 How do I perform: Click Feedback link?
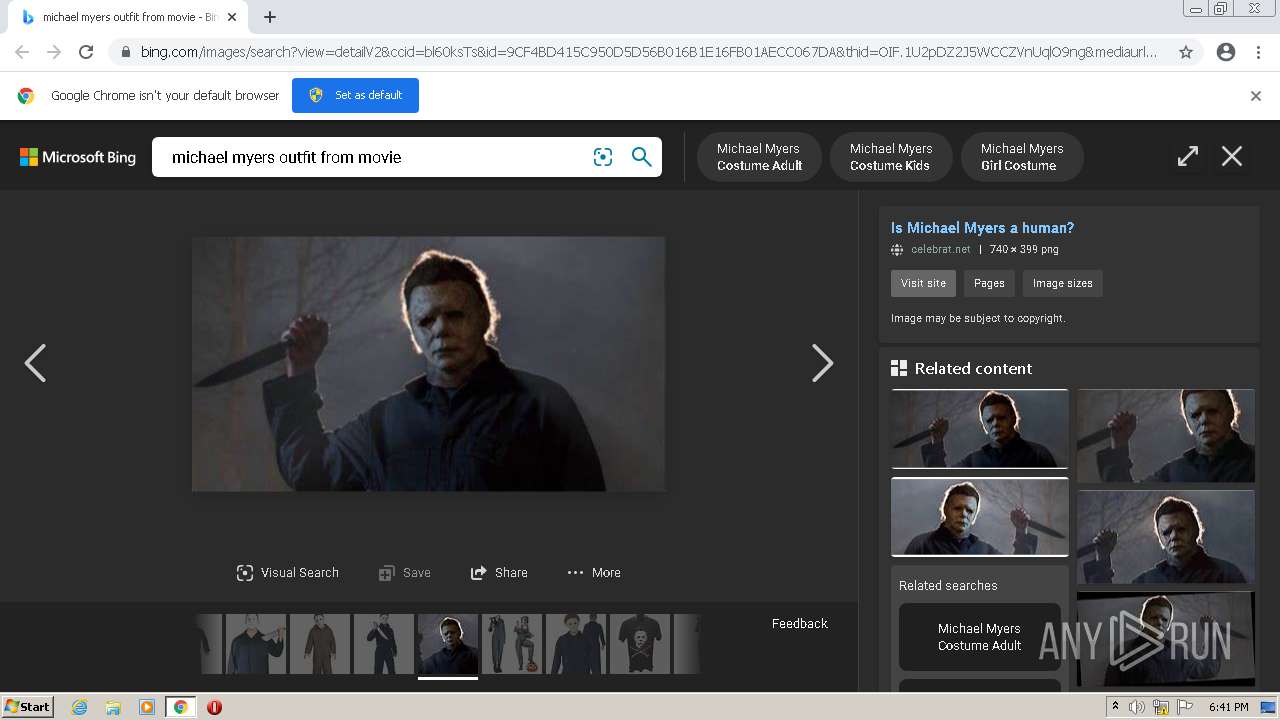799,623
